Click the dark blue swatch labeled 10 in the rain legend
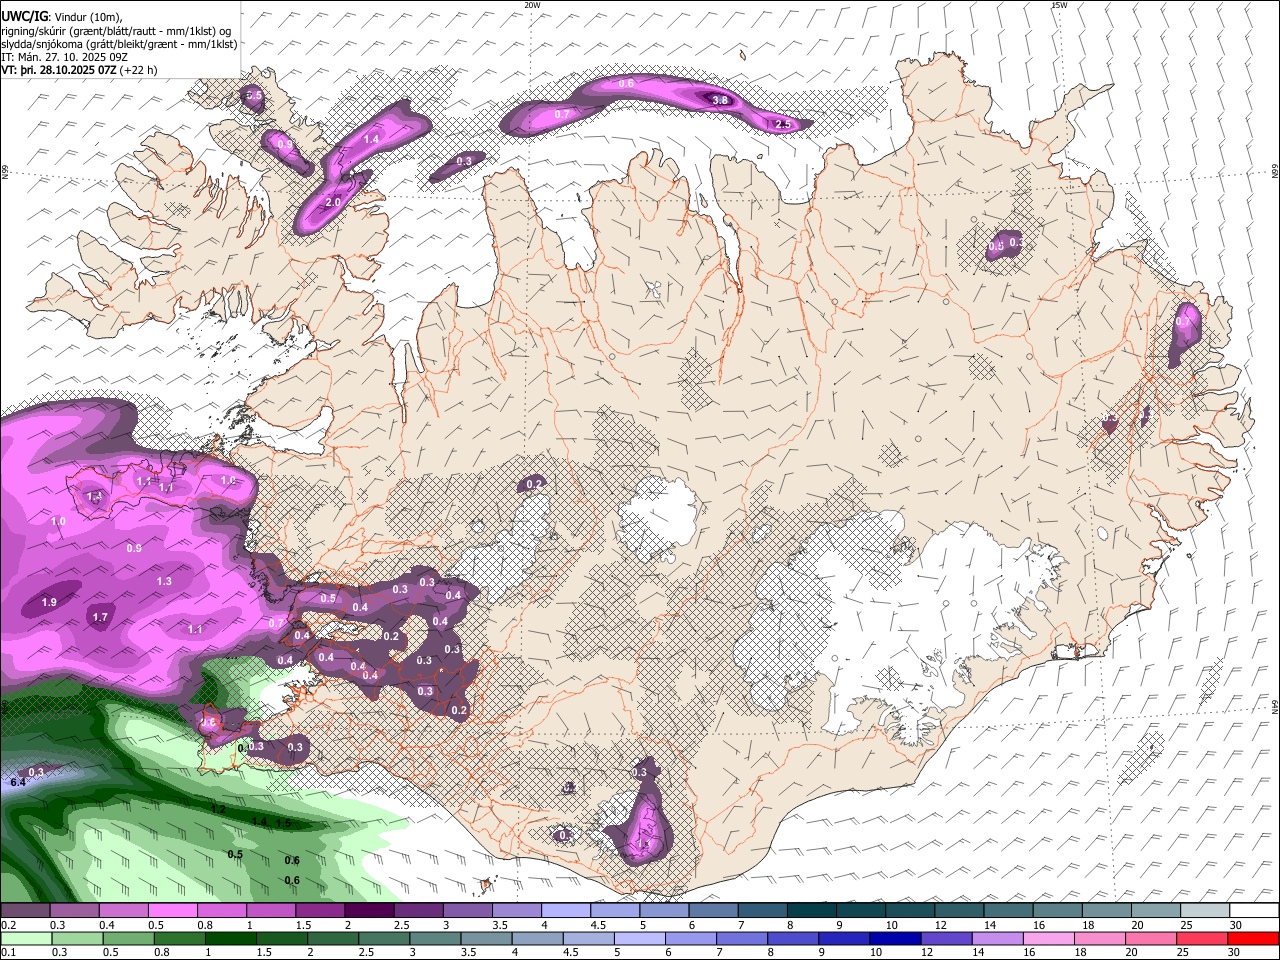Screen dimensions: 1280x960 tap(894, 938)
